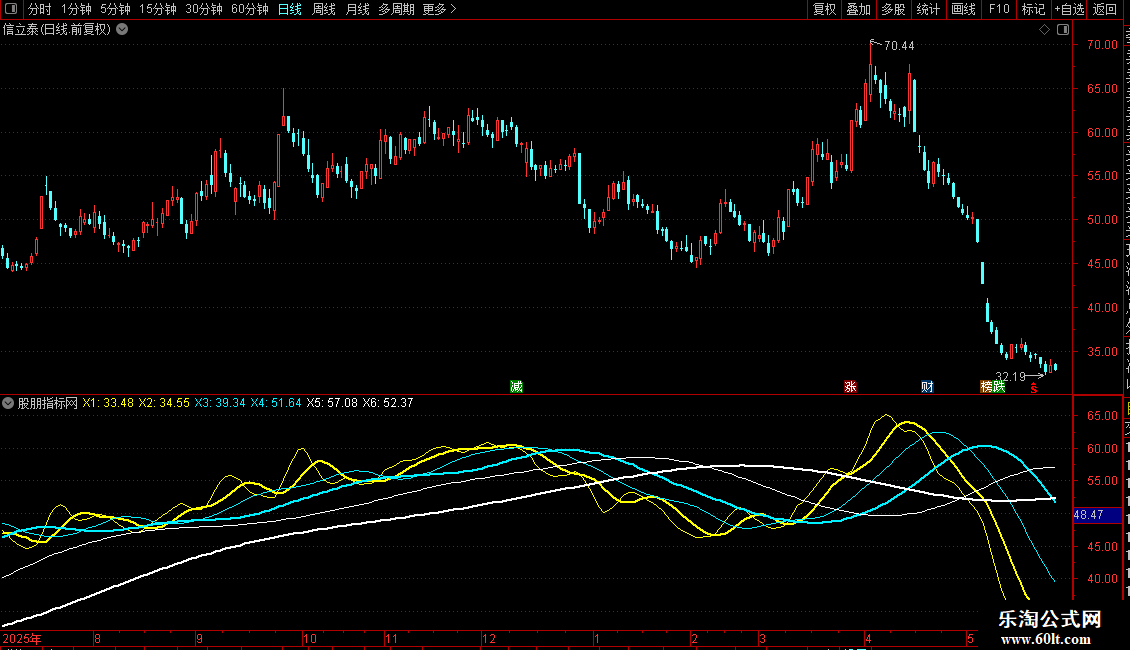
Task: Switch to 周线 weekly chart
Action: (324, 9)
